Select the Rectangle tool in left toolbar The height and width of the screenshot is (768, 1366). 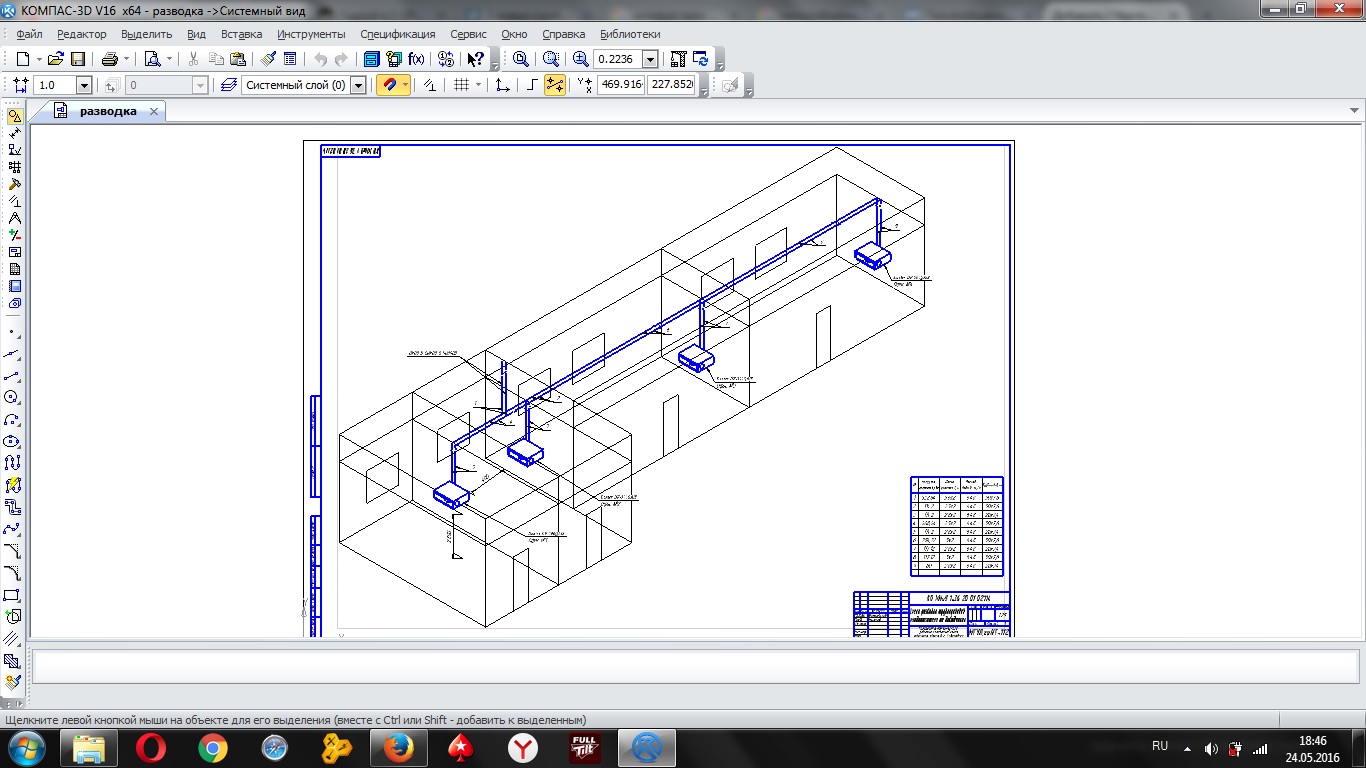[x=13, y=594]
